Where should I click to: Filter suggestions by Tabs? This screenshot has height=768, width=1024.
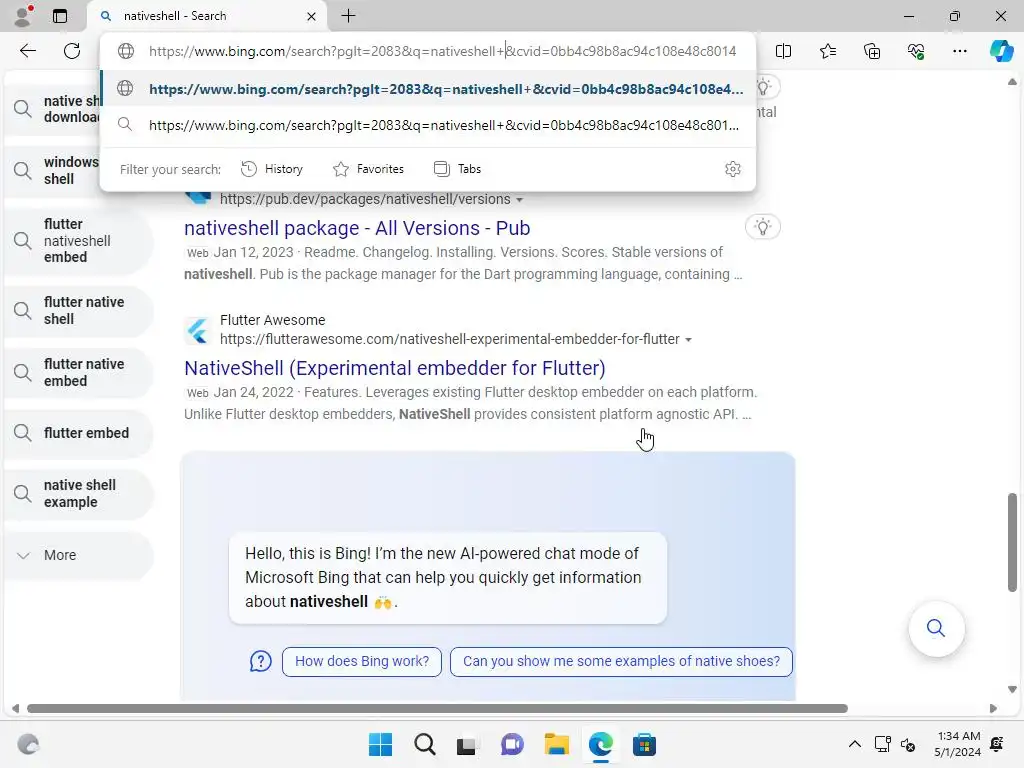(457, 169)
